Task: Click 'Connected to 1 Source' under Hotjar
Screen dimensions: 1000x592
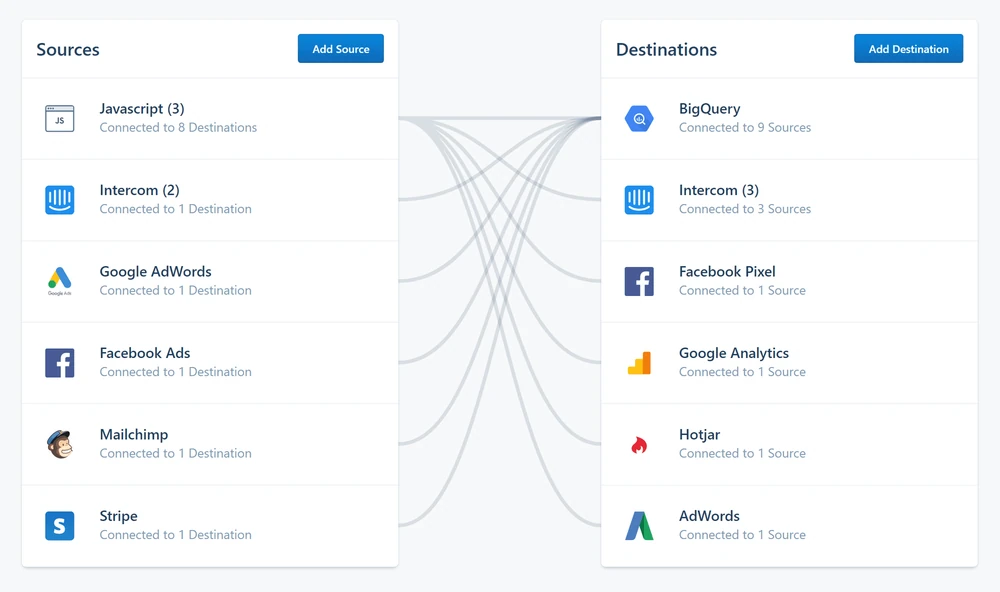Action: coord(742,454)
